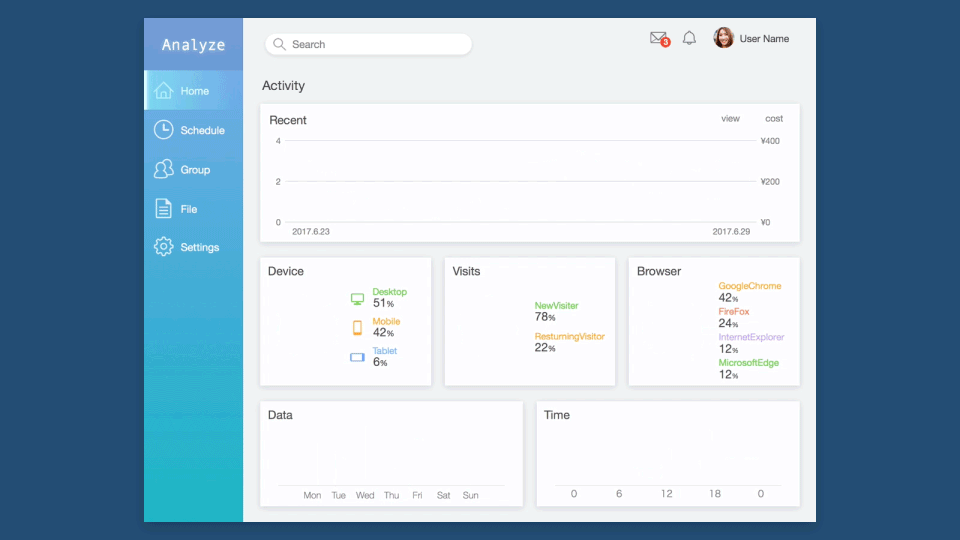Click the Settings gear icon
Image resolution: width=960 pixels, height=540 pixels.
pos(164,247)
